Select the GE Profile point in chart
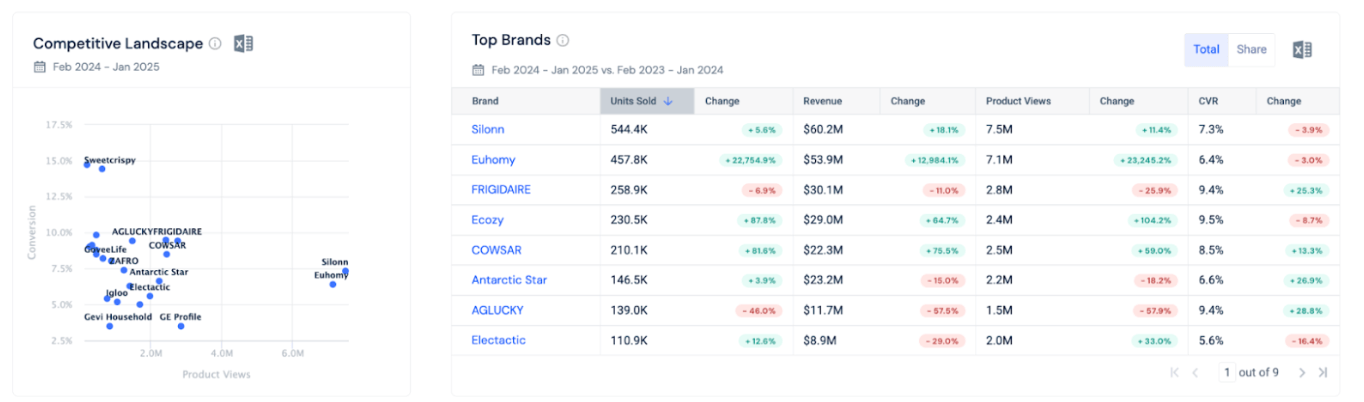 [181, 326]
